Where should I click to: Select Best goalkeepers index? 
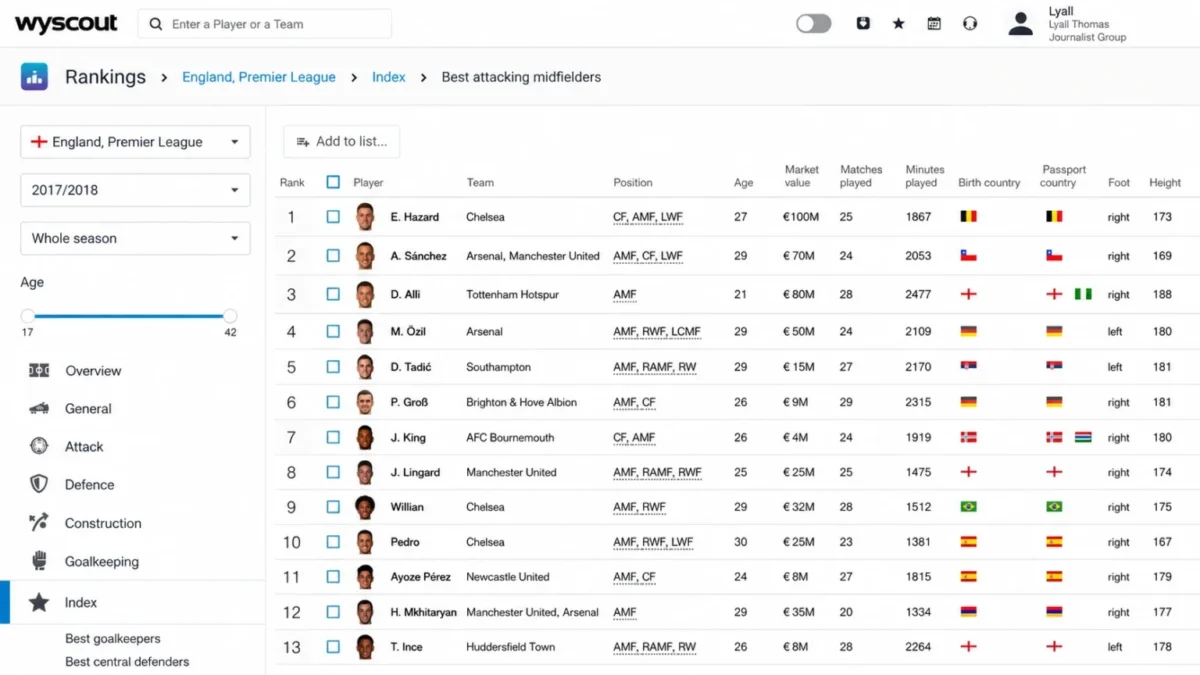(113, 639)
